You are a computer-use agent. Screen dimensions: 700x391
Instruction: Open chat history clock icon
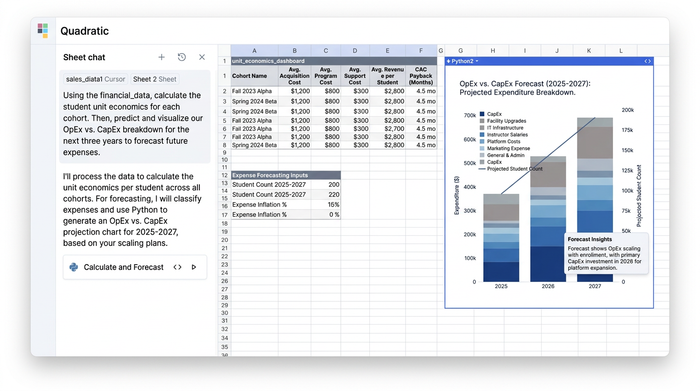[x=182, y=57]
